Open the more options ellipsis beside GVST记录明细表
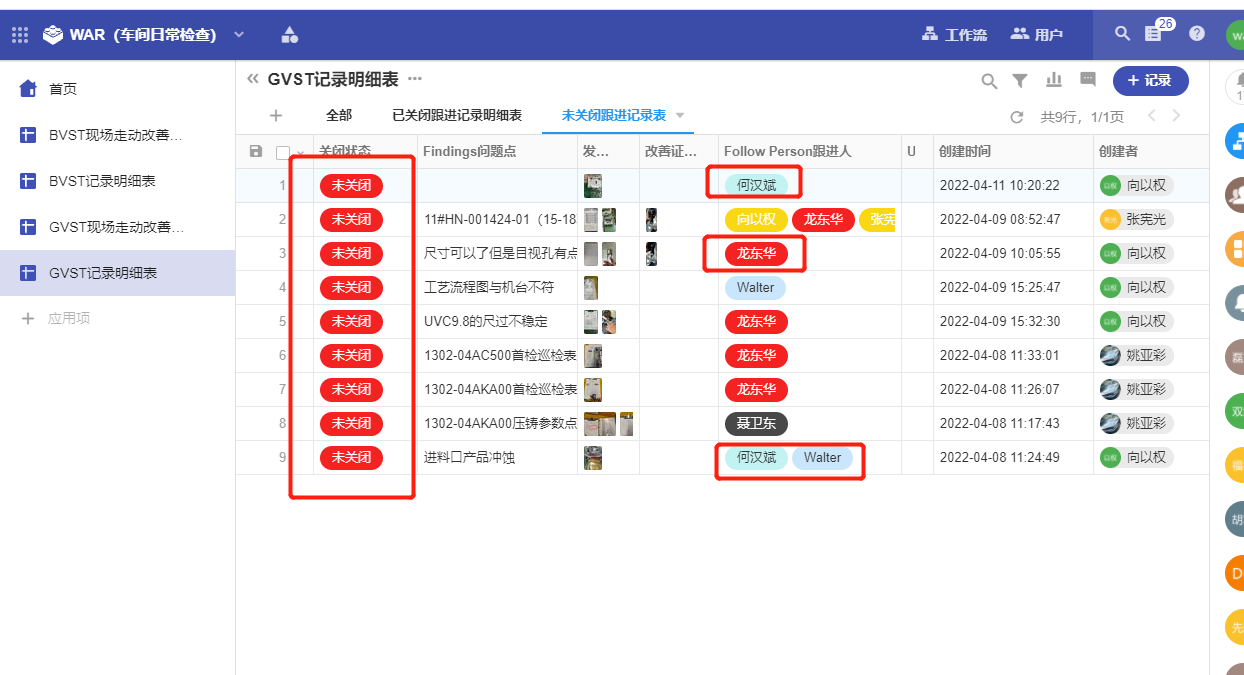Screen dimensions: 1244x675 click(415, 79)
